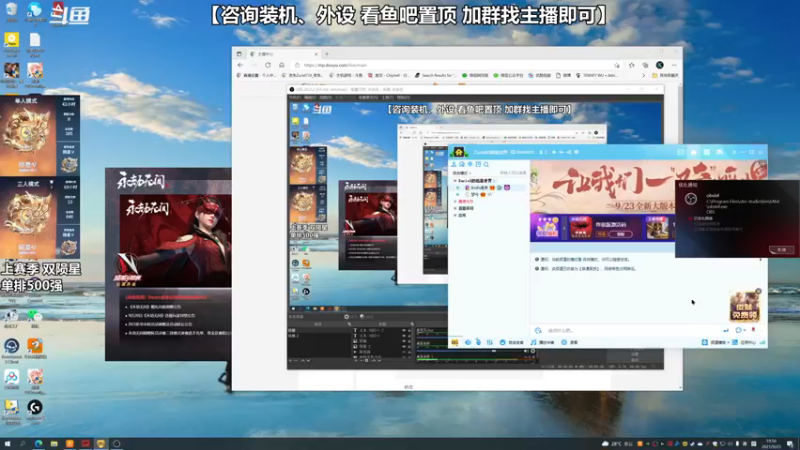Open the 帮助 menu in OBS

403,97
